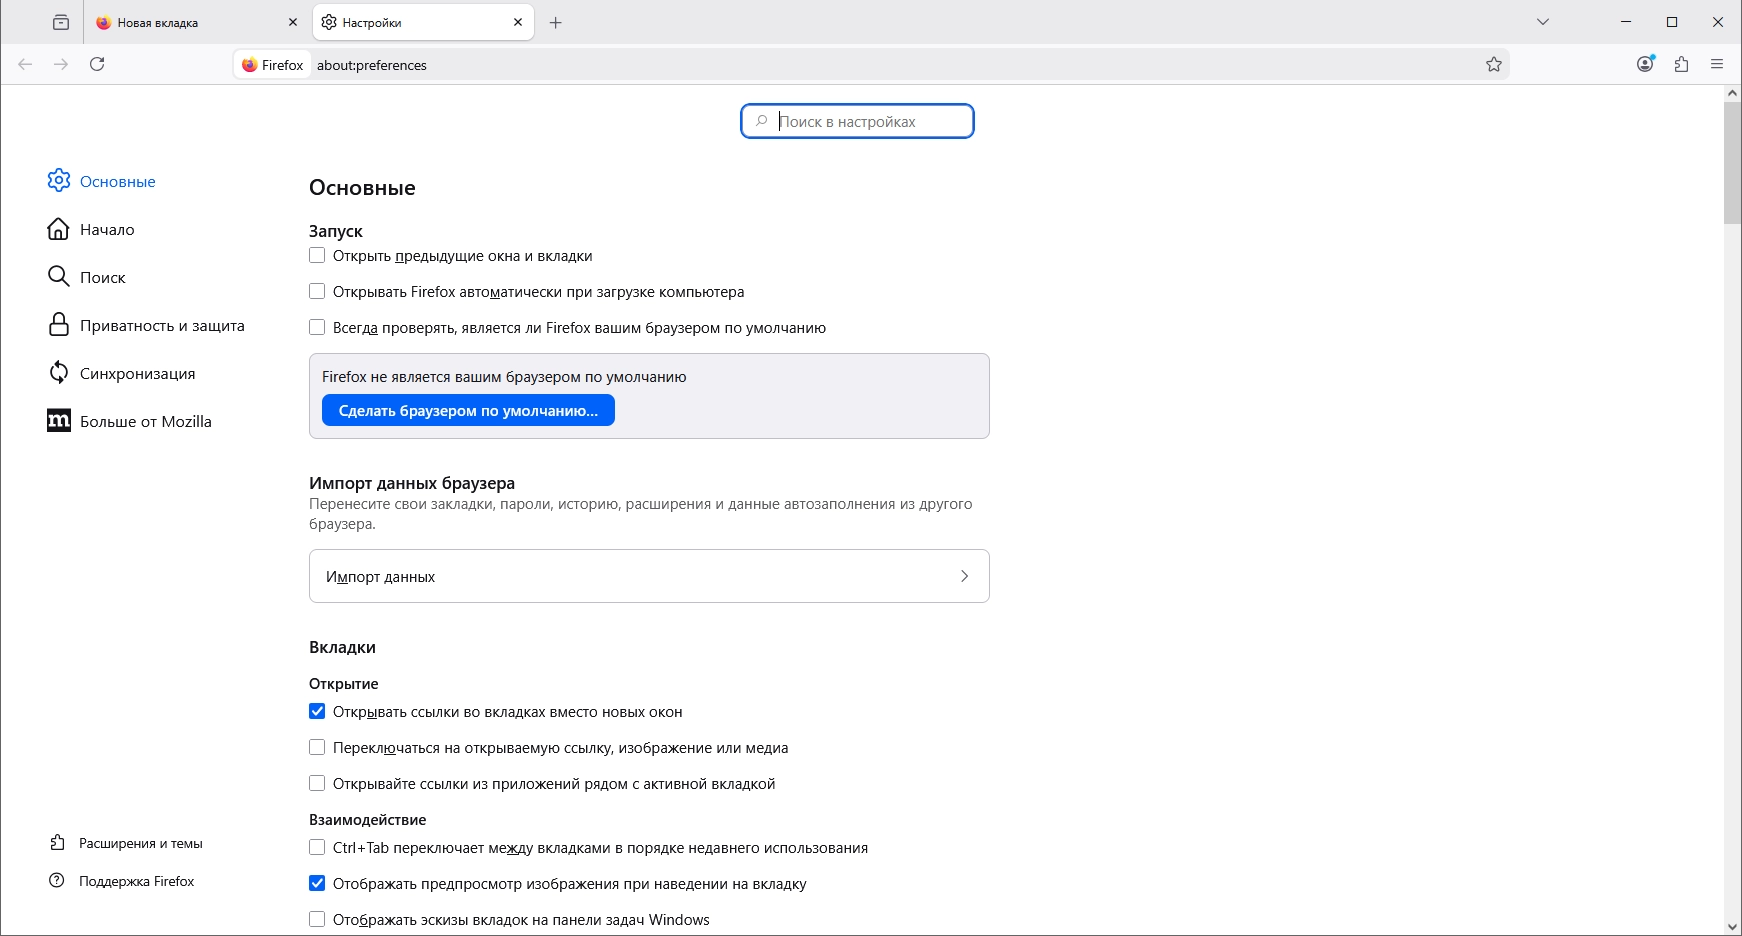
Task: Enable 'Открыть предыдущие окна и вкладки' checkbox
Action: pos(317,256)
